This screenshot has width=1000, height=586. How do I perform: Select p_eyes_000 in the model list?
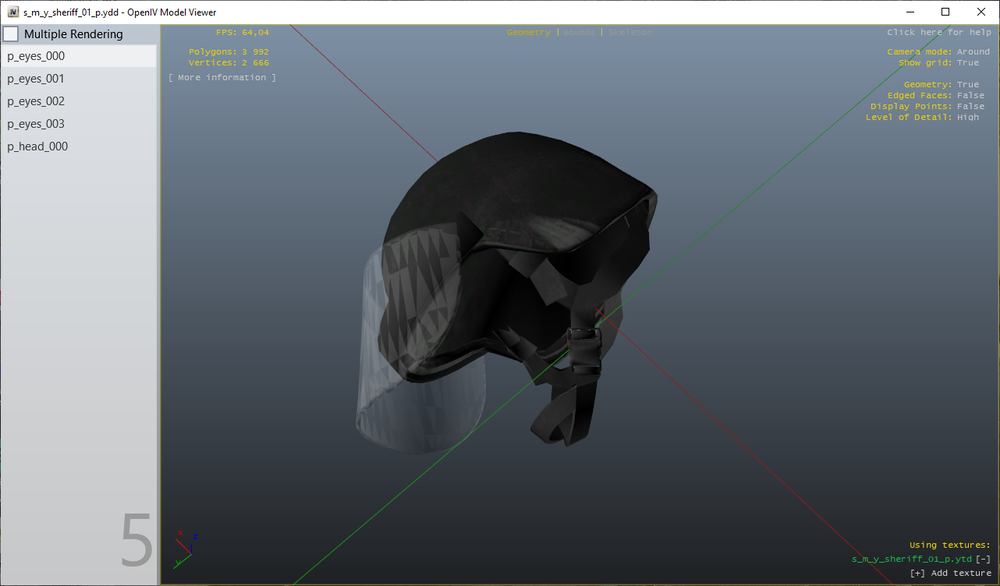(36, 57)
